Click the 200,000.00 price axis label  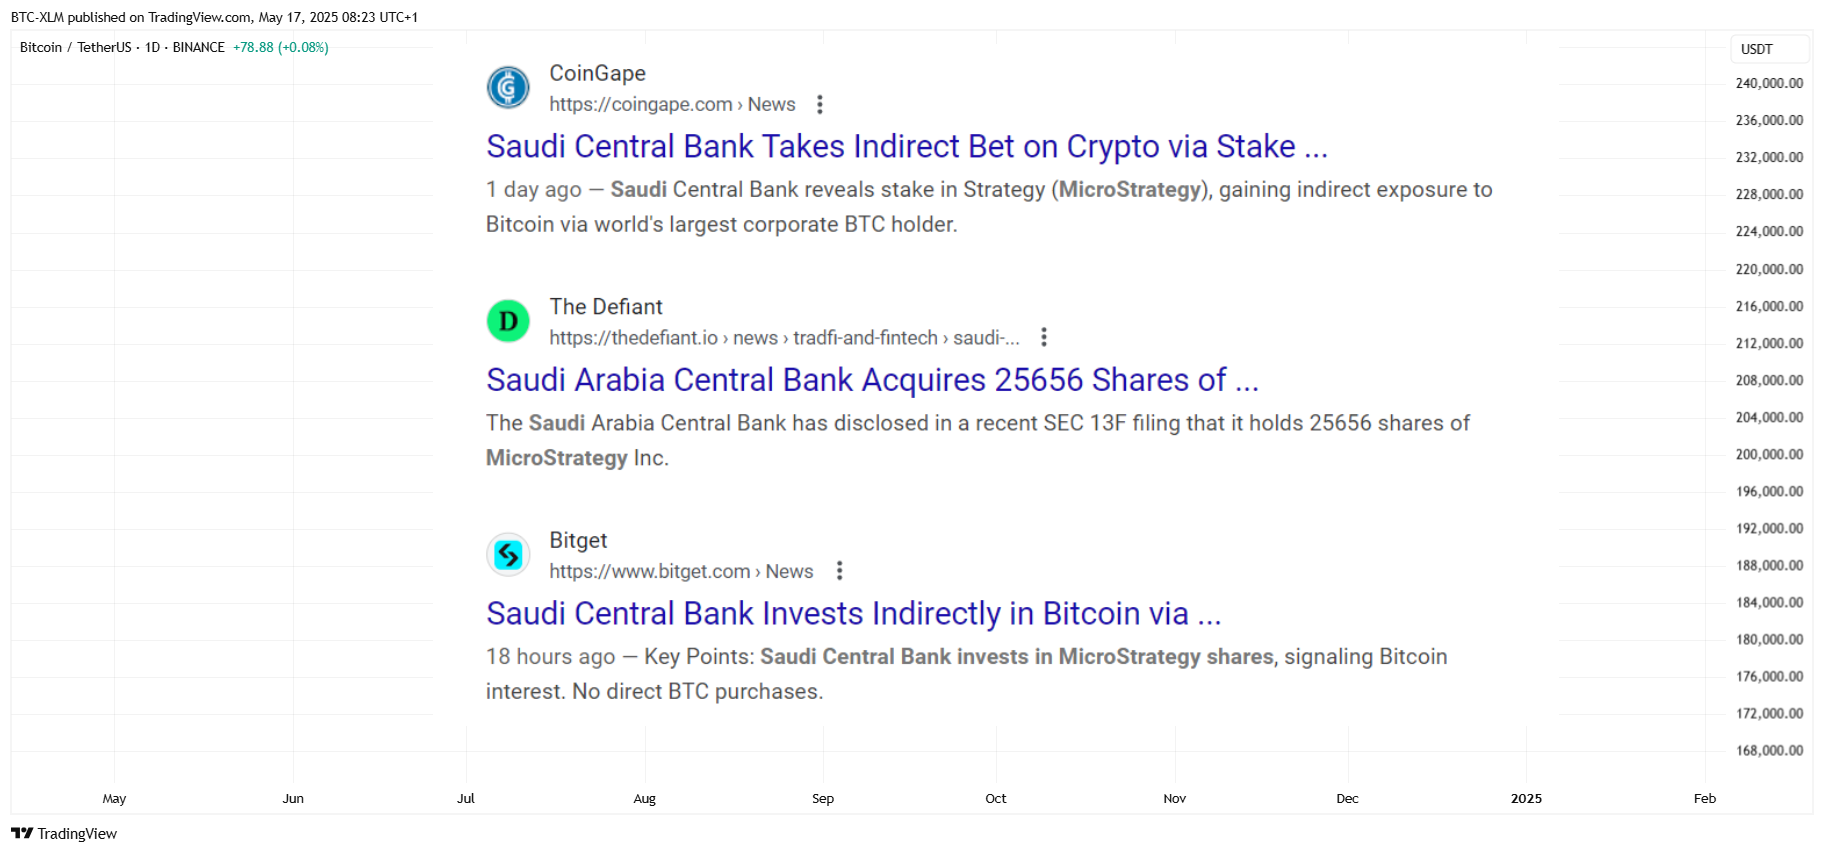[1769, 454]
